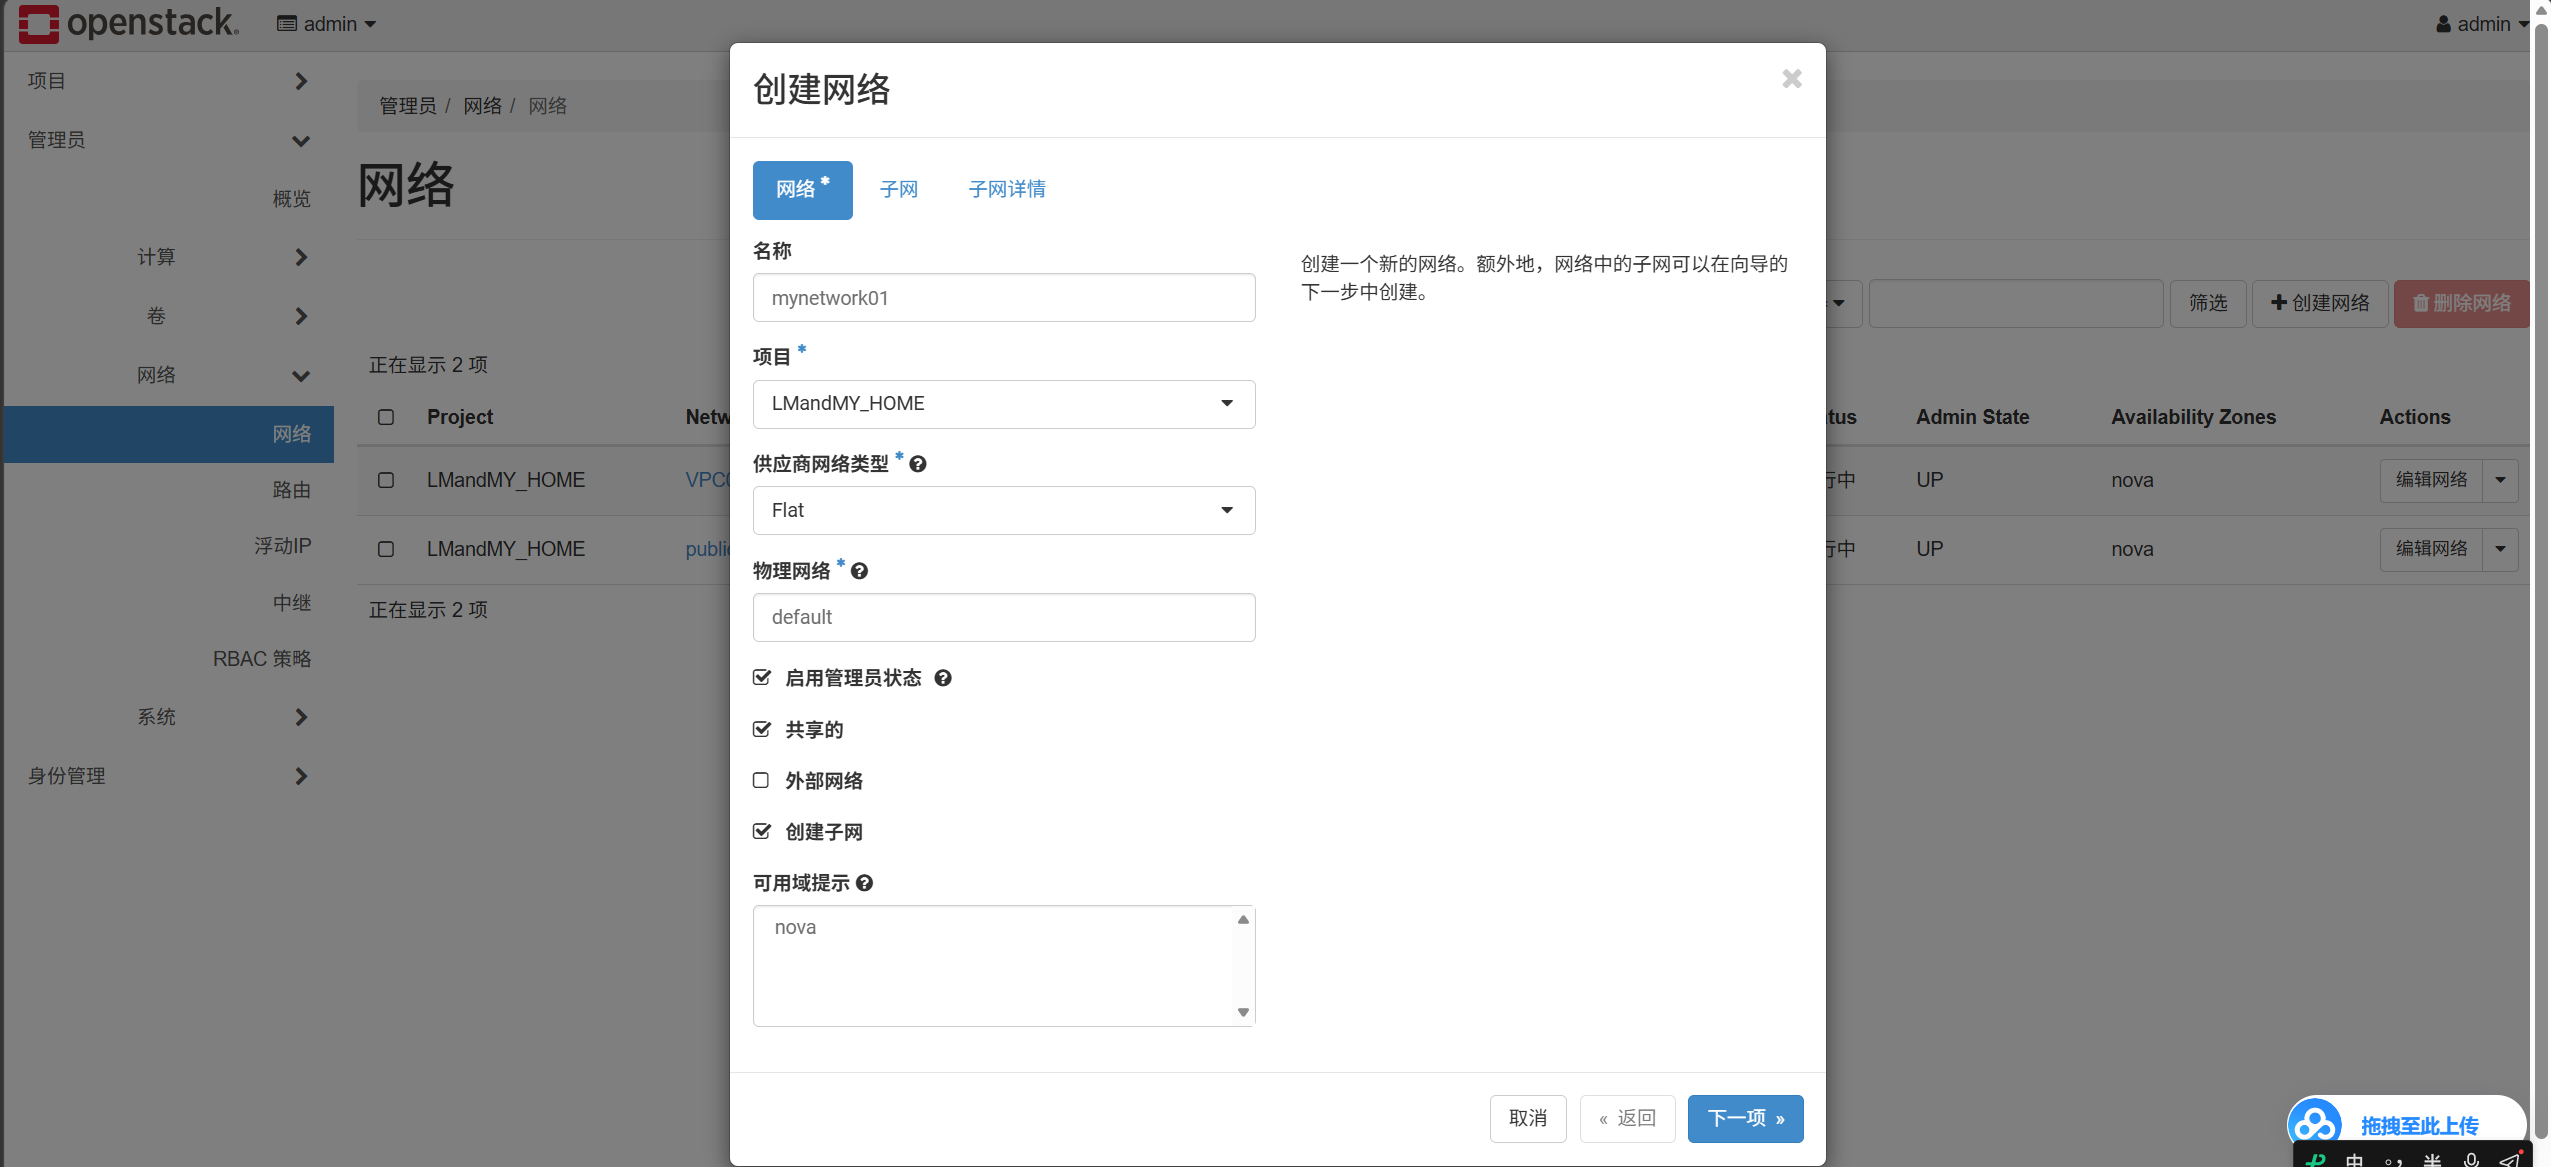Open actions dropdown arrow for first network row
2551x1167 pixels.
click(2500, 480)
